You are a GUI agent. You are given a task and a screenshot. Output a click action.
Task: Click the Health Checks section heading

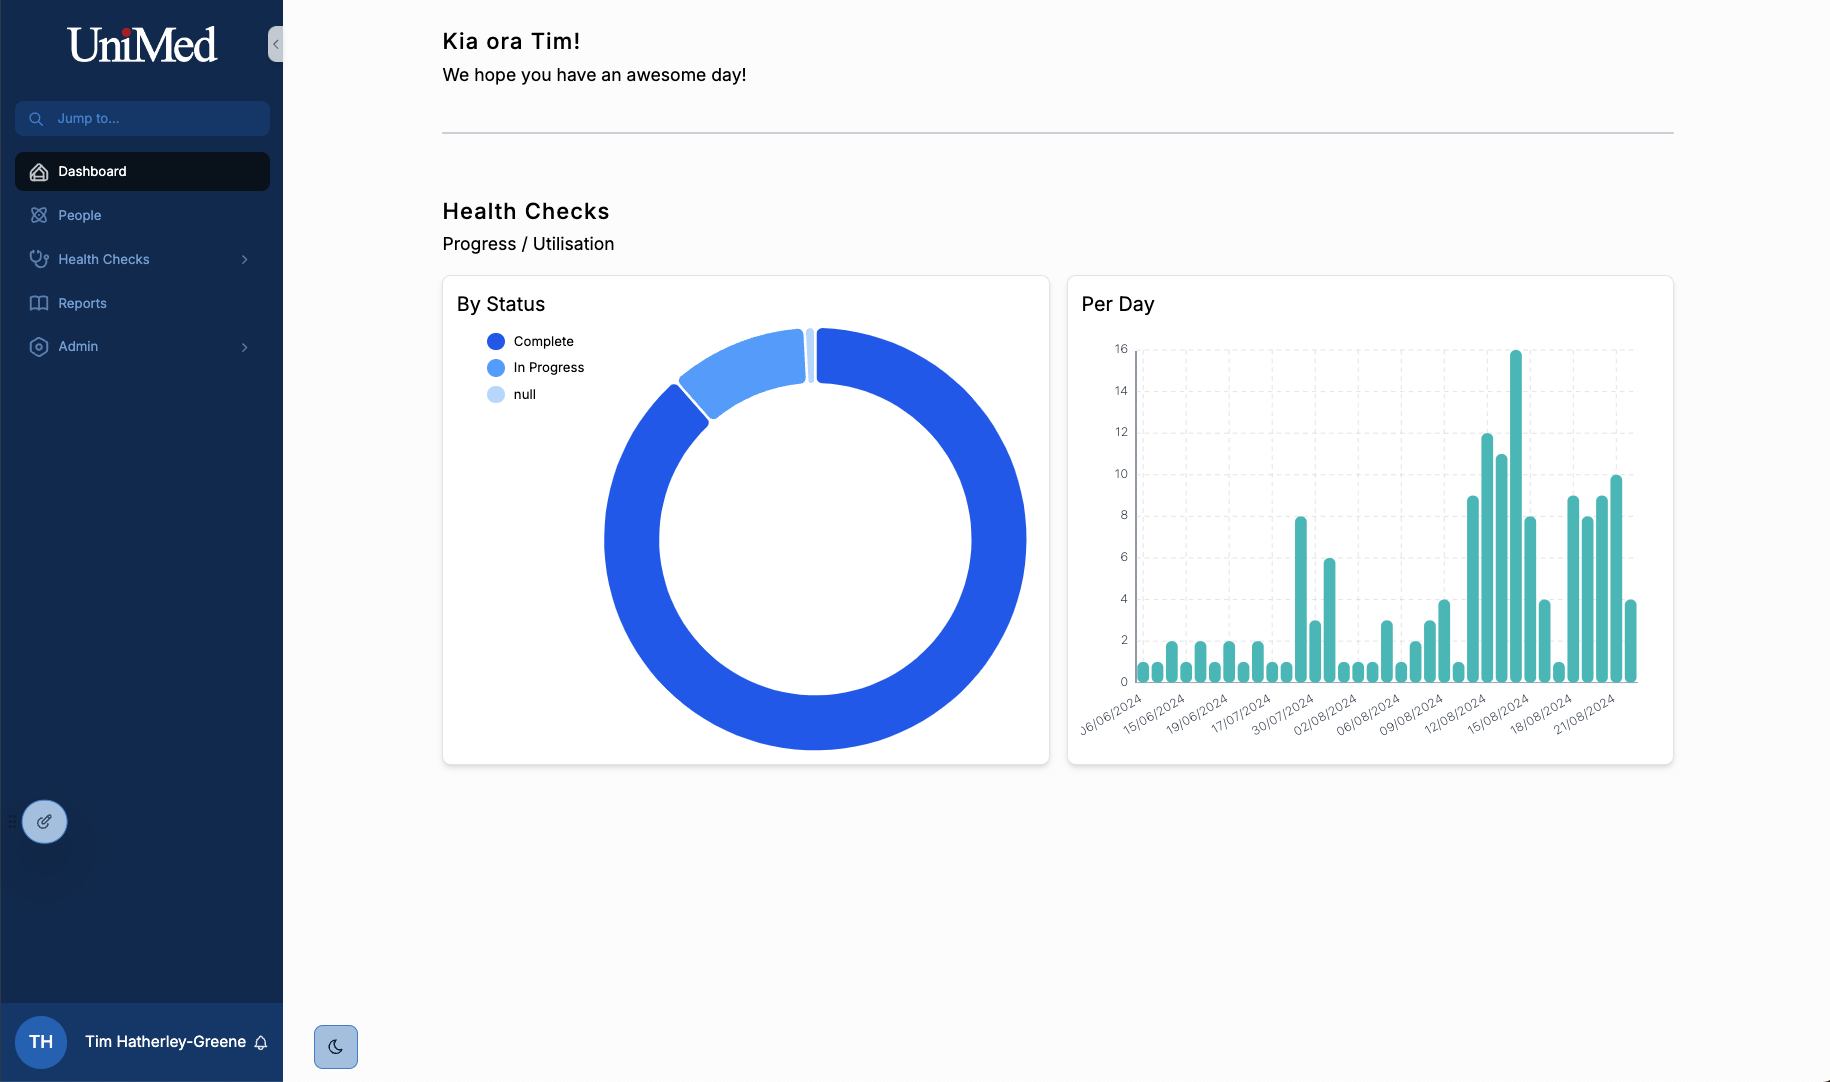(526, 212)
